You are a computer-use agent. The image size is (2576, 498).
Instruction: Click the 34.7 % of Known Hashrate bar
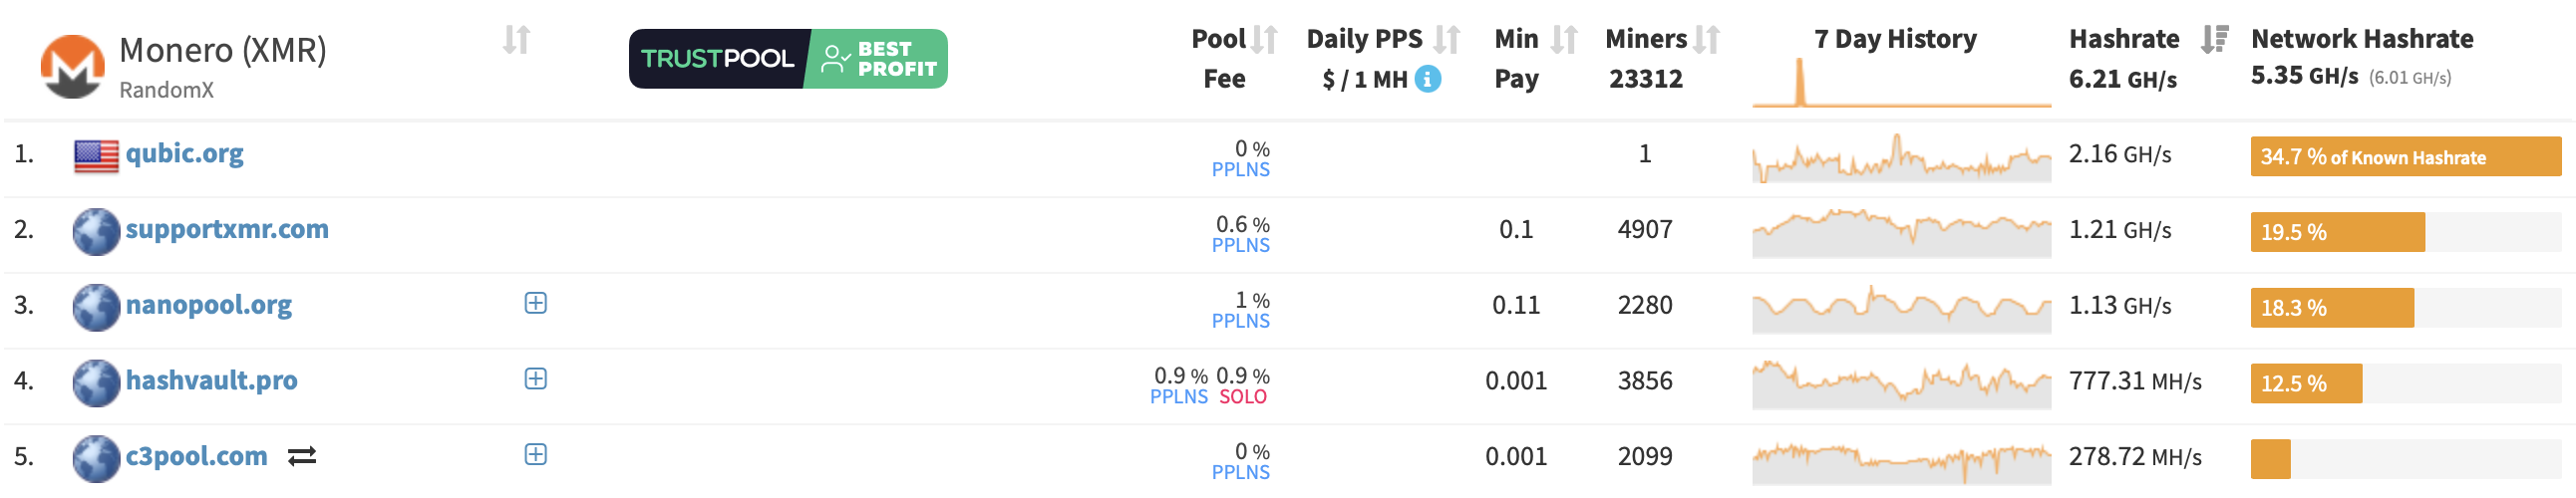[x=2405, y=157]
